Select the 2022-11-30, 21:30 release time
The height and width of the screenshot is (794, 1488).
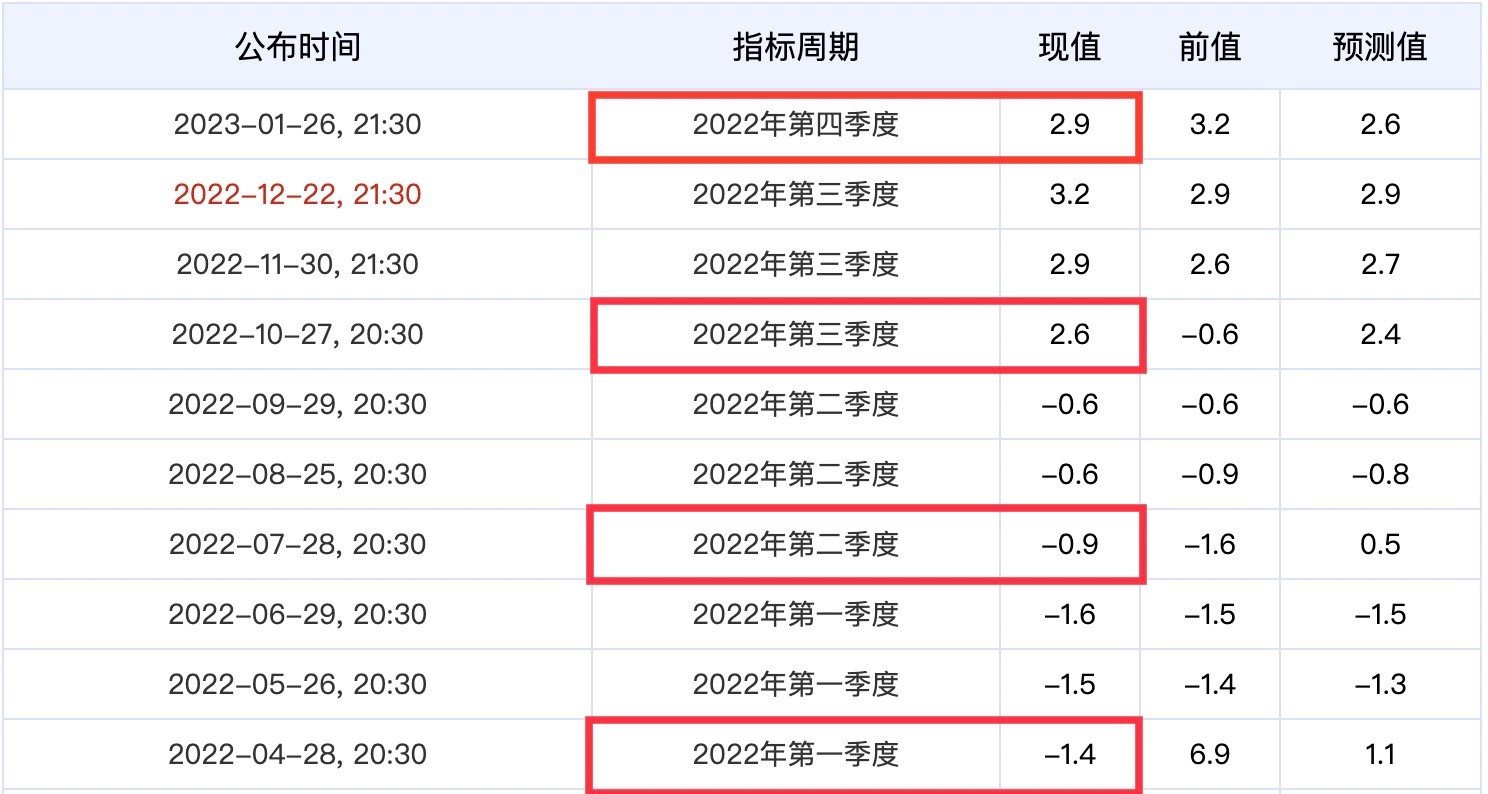point(298,264)
